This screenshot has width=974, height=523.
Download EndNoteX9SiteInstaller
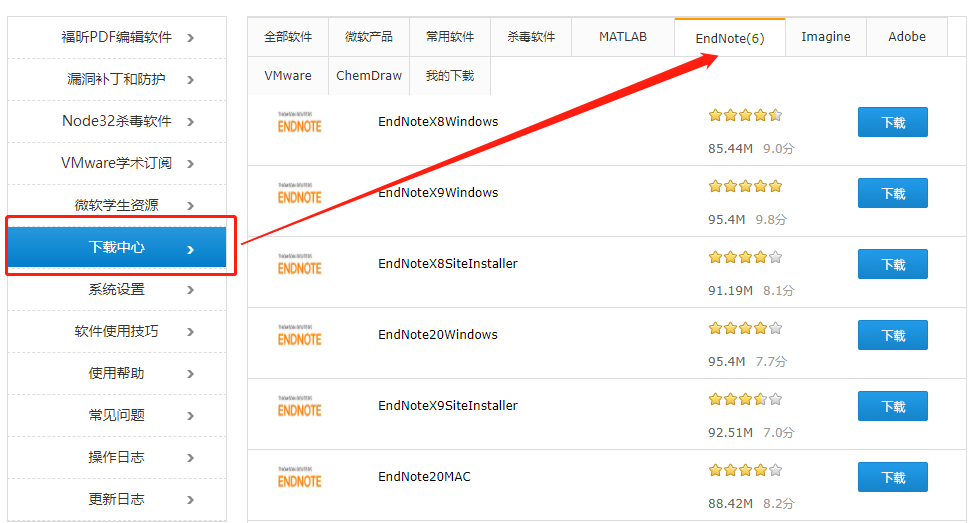pos(893,406)
